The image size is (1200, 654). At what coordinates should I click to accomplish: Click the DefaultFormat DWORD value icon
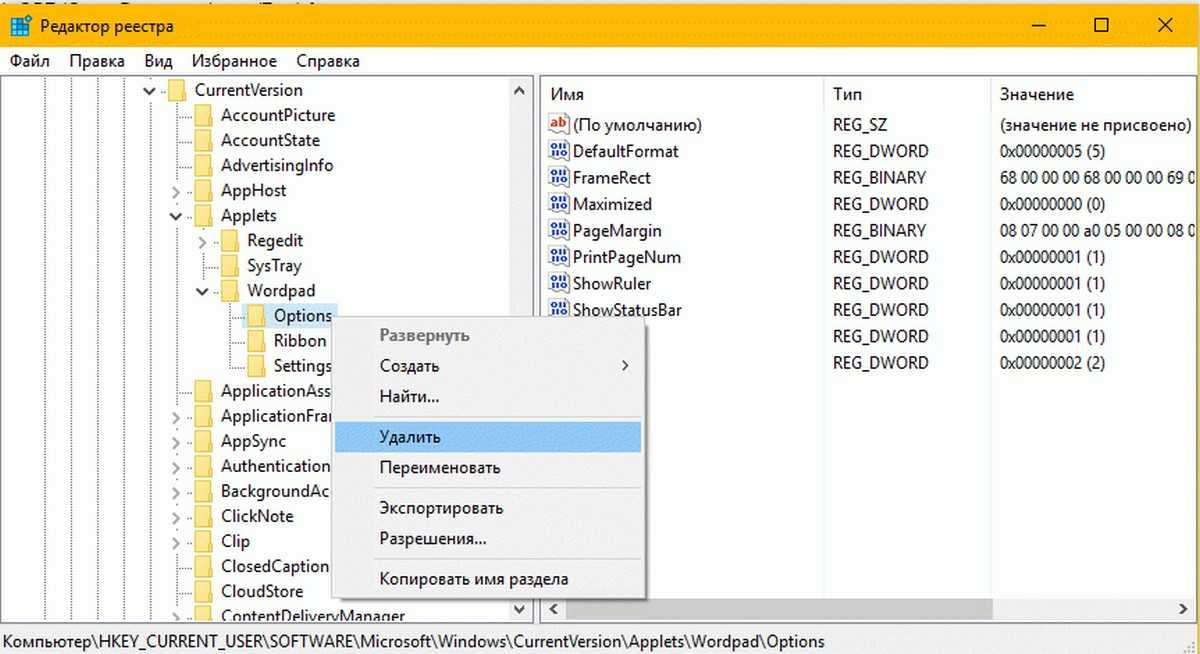(x=558, y=152)
